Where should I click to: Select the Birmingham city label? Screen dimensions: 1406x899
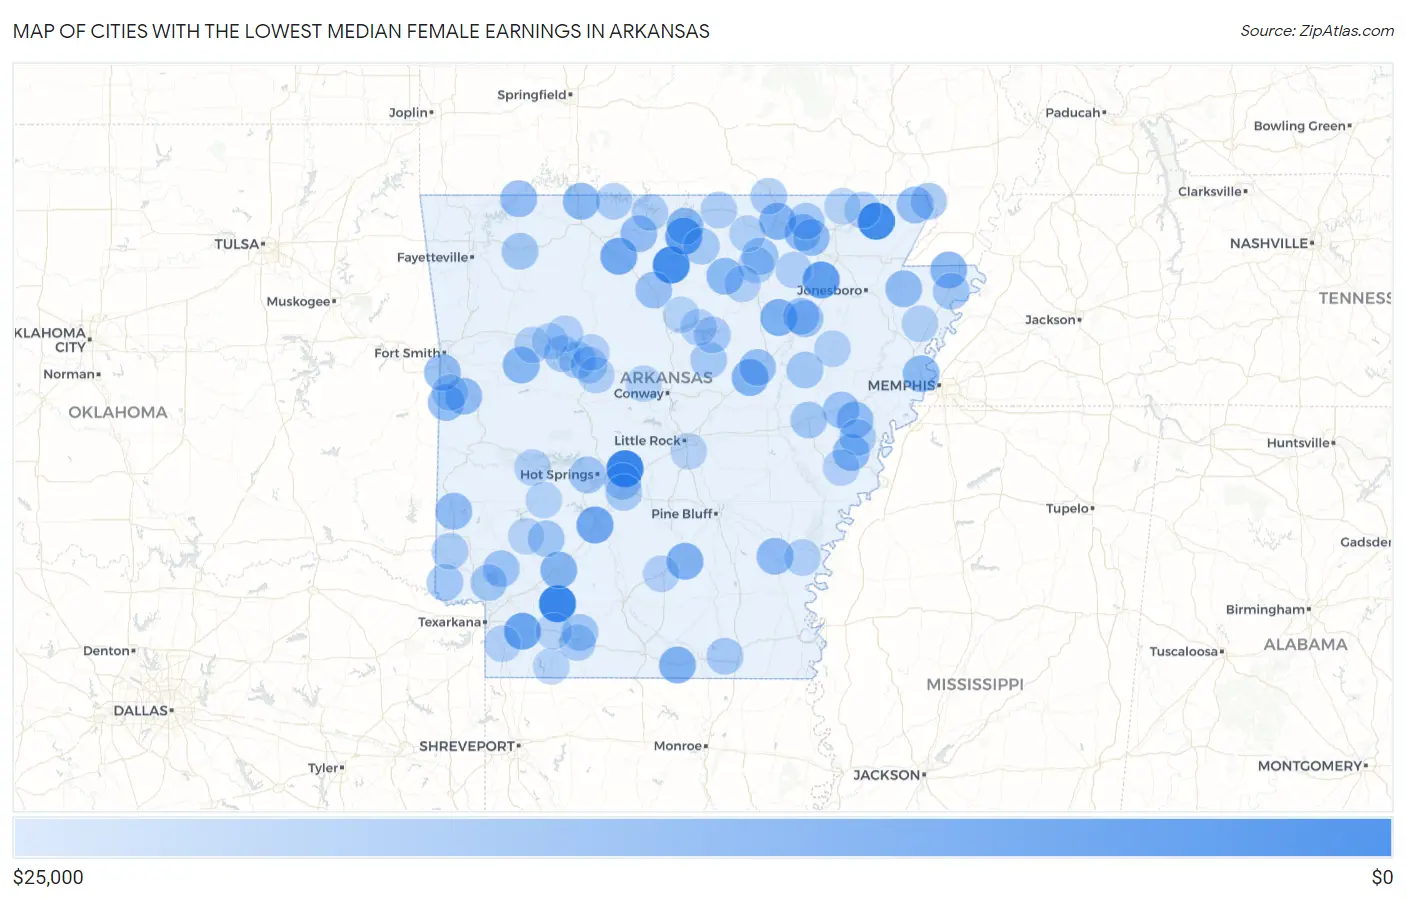1265,610
